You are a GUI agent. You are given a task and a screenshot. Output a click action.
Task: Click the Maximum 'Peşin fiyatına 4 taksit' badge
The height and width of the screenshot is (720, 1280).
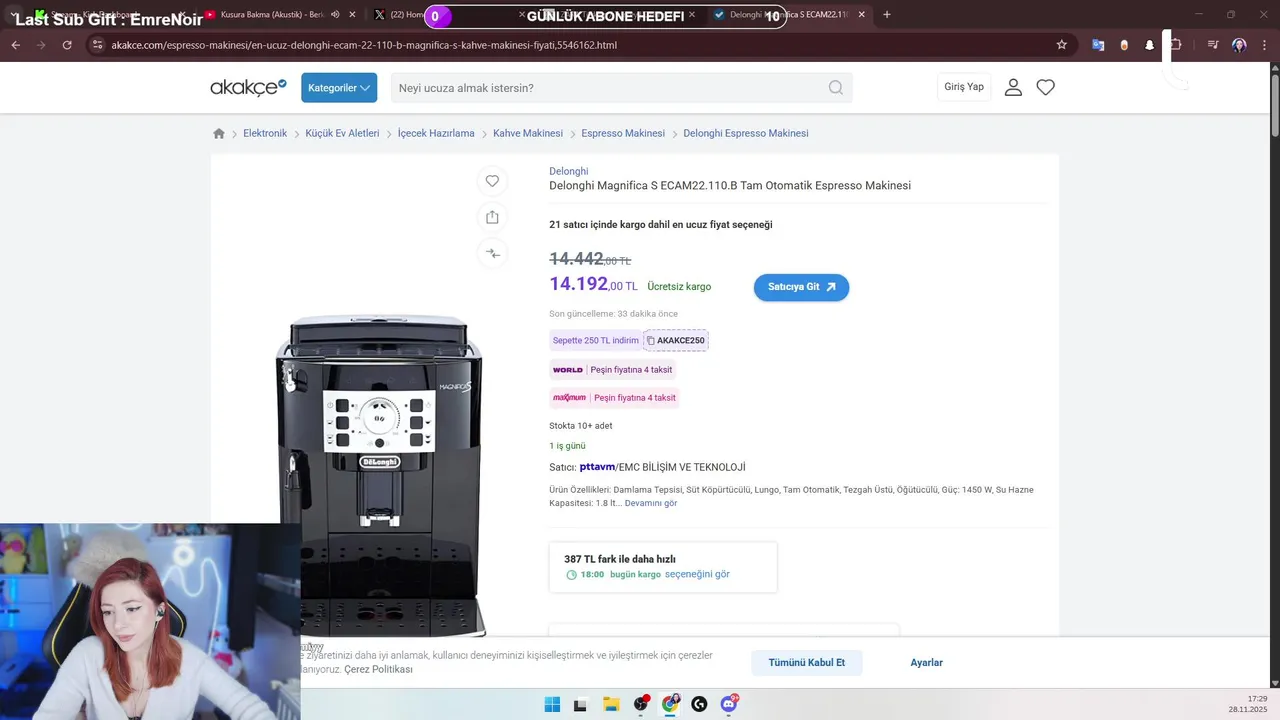click(614, 398)
